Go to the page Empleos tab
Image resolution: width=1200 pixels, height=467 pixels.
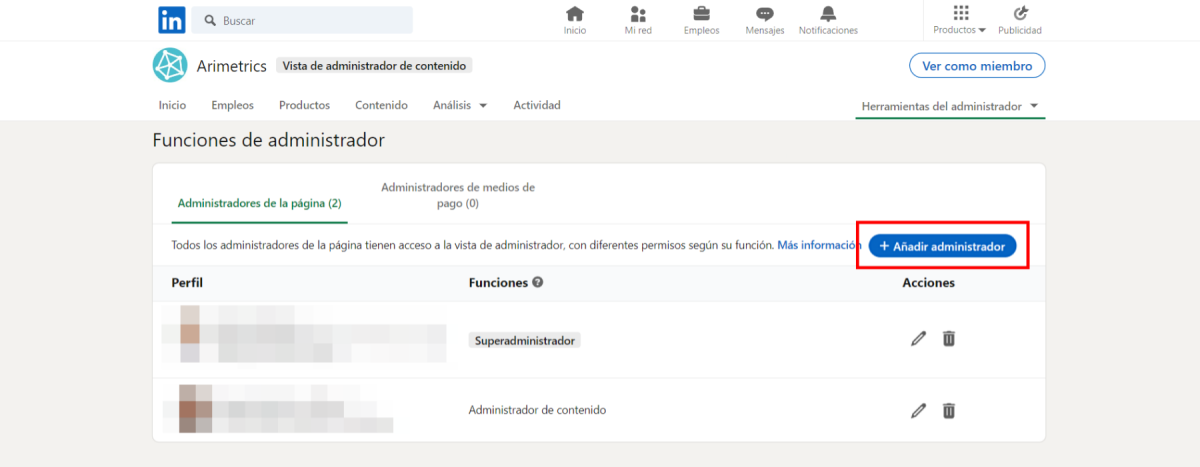(232, 105)
